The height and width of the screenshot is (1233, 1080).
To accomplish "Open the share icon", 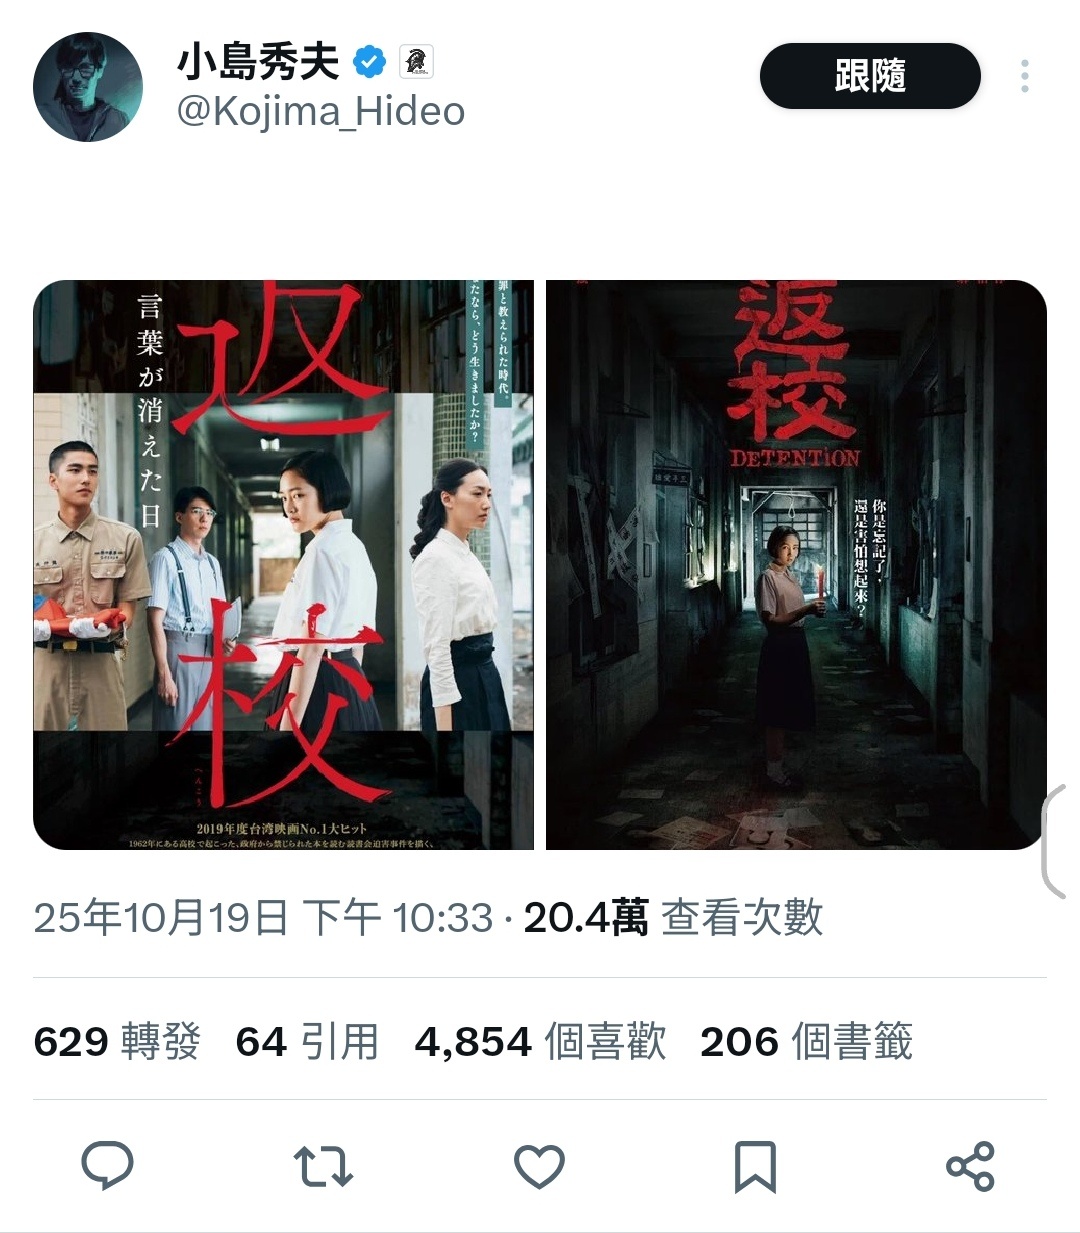I will pos(970,1167).
